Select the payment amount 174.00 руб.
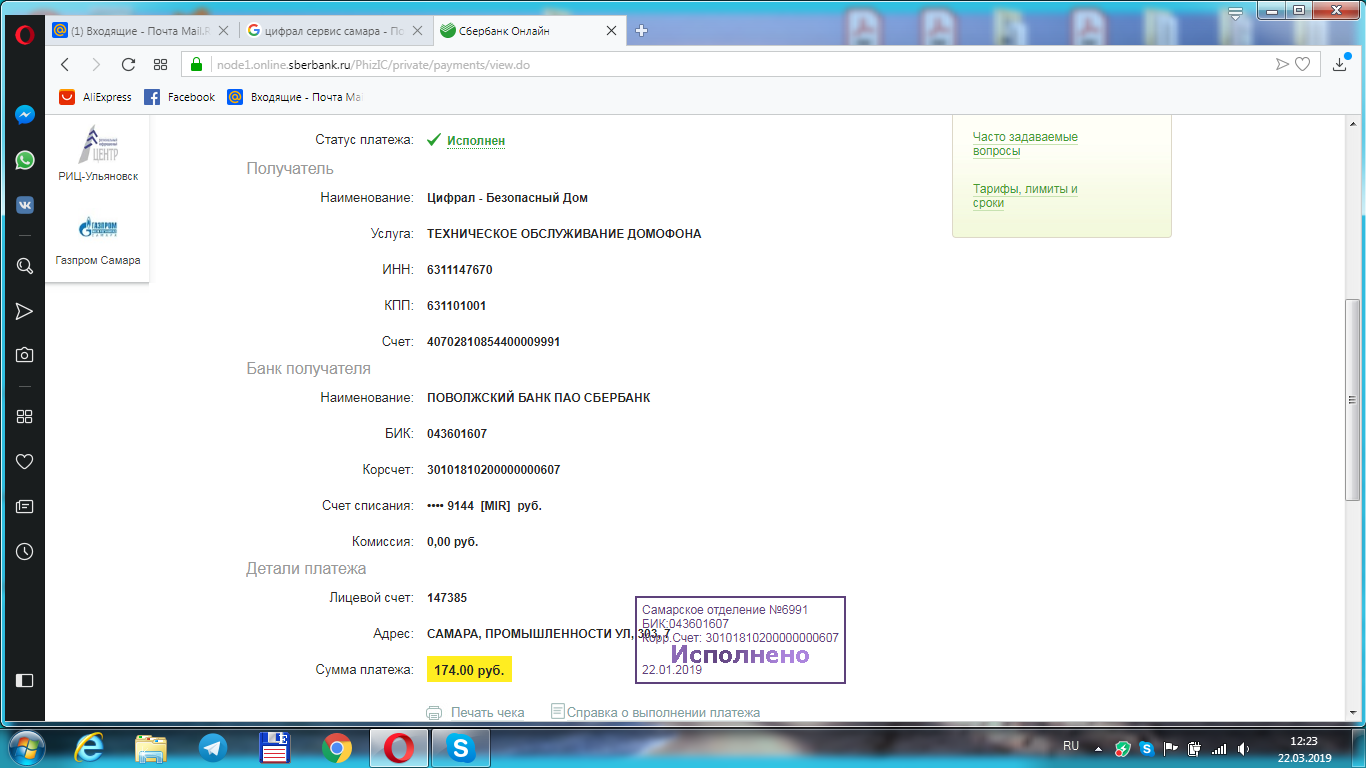1366x768 pixels. click(x=469, y=670)
